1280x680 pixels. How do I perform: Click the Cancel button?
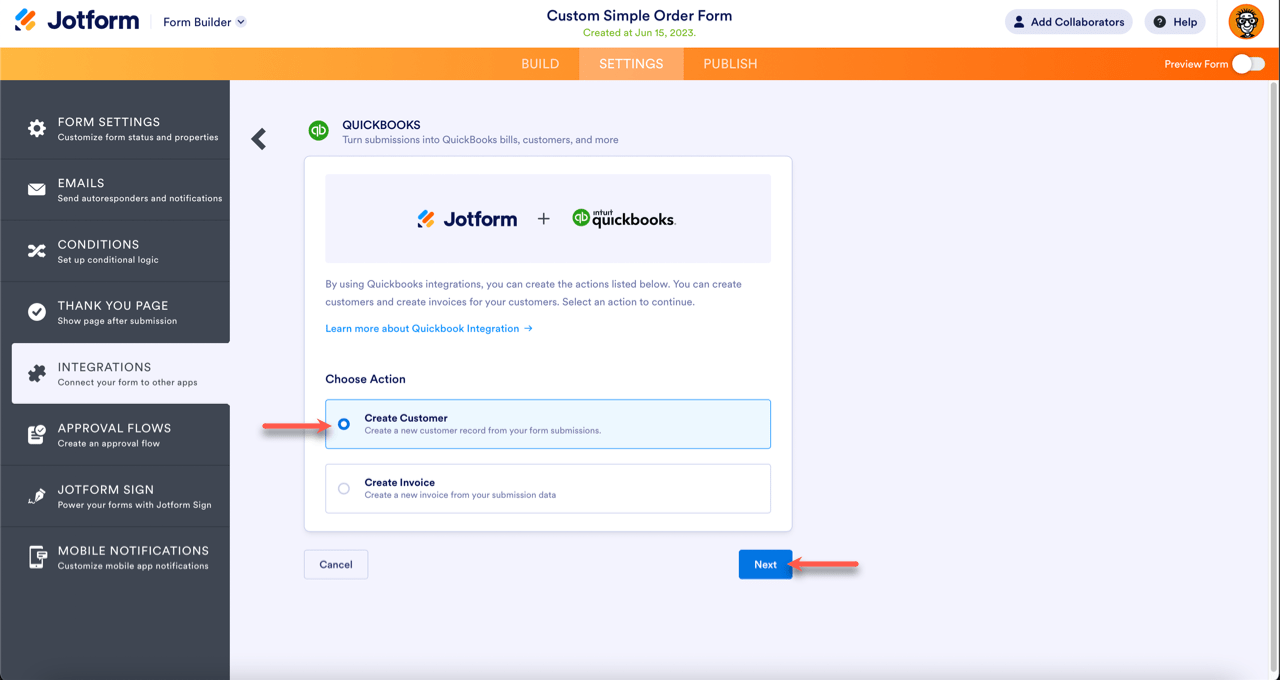pyautogui.click(x=336, y=565)
